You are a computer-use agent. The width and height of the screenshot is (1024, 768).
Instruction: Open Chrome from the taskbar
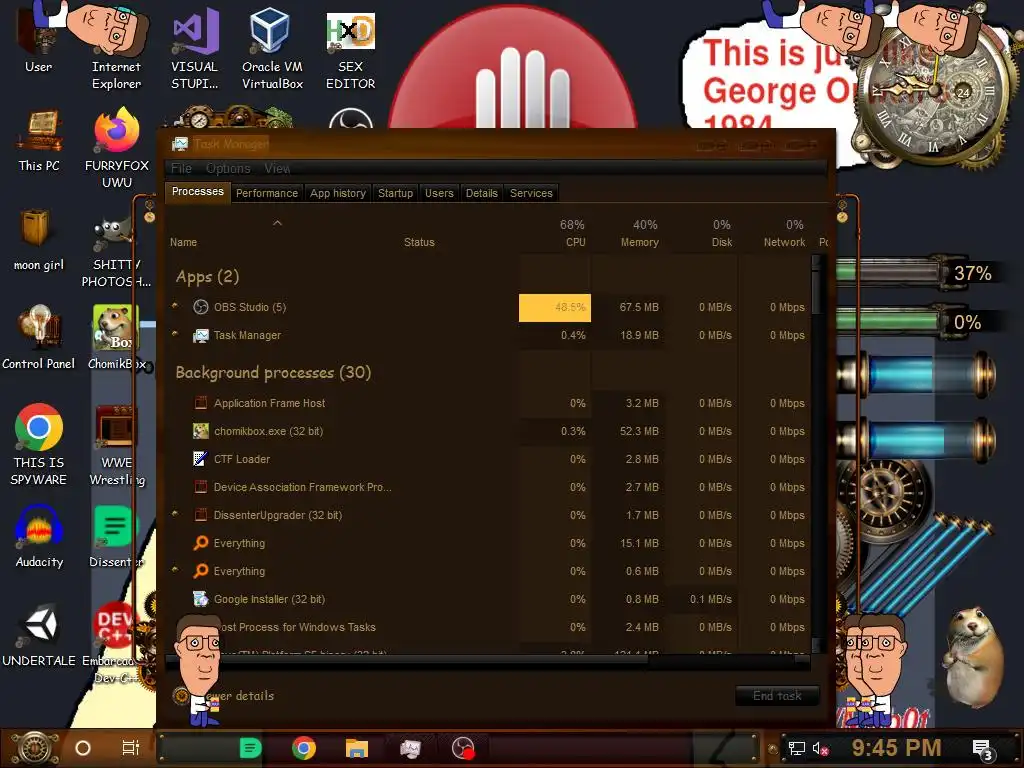[x=304, y=748]
